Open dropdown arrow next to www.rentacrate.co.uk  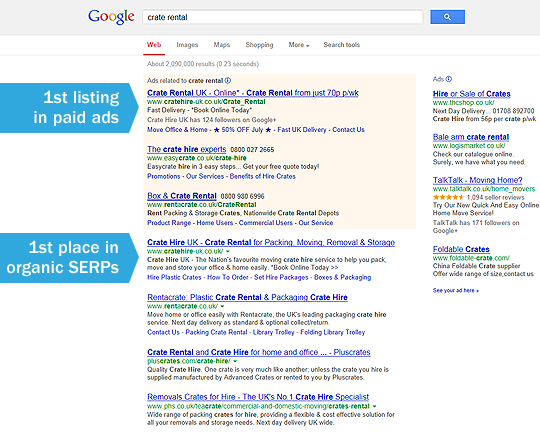click(222, 306)
